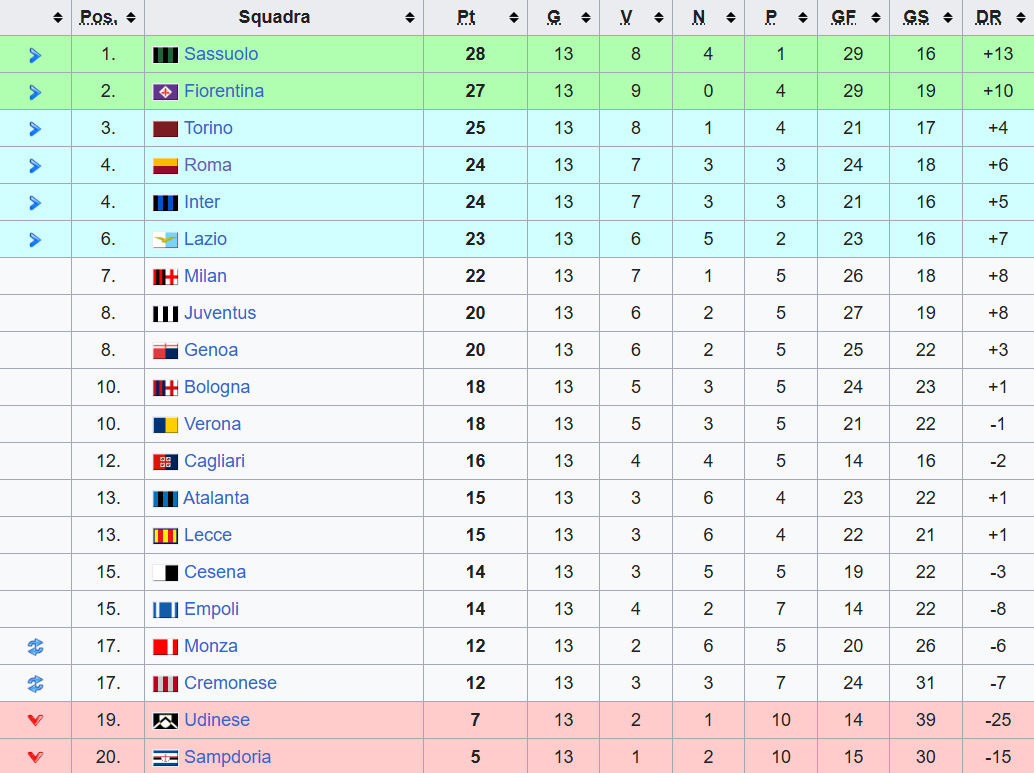Click the blue arrow icon beside Torino
This screenshot has height=773, width=1034.
click(36, 129)
